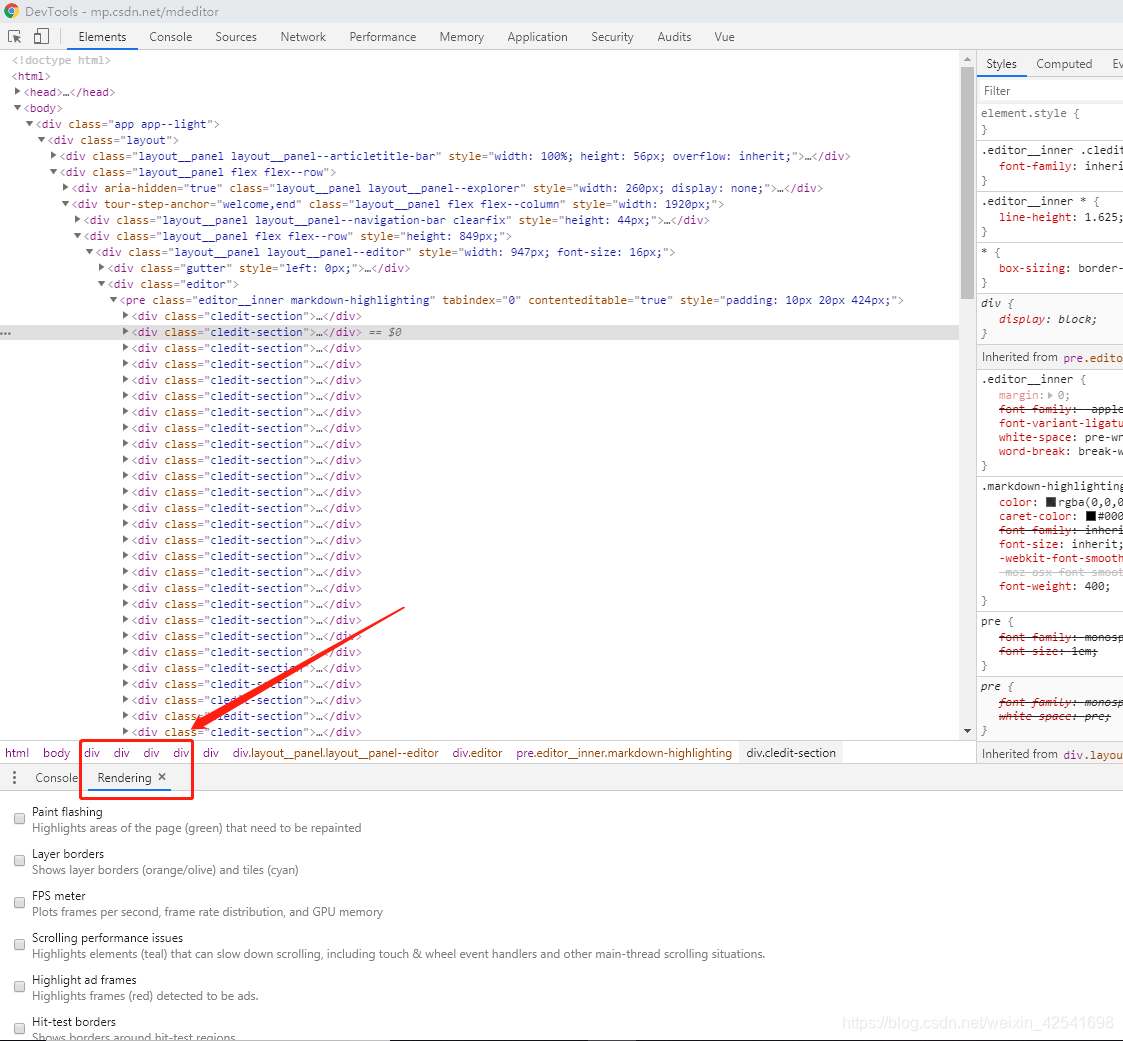Open the Audits tab
This screenshot has width=1123, height=1041.
[674, 37]
